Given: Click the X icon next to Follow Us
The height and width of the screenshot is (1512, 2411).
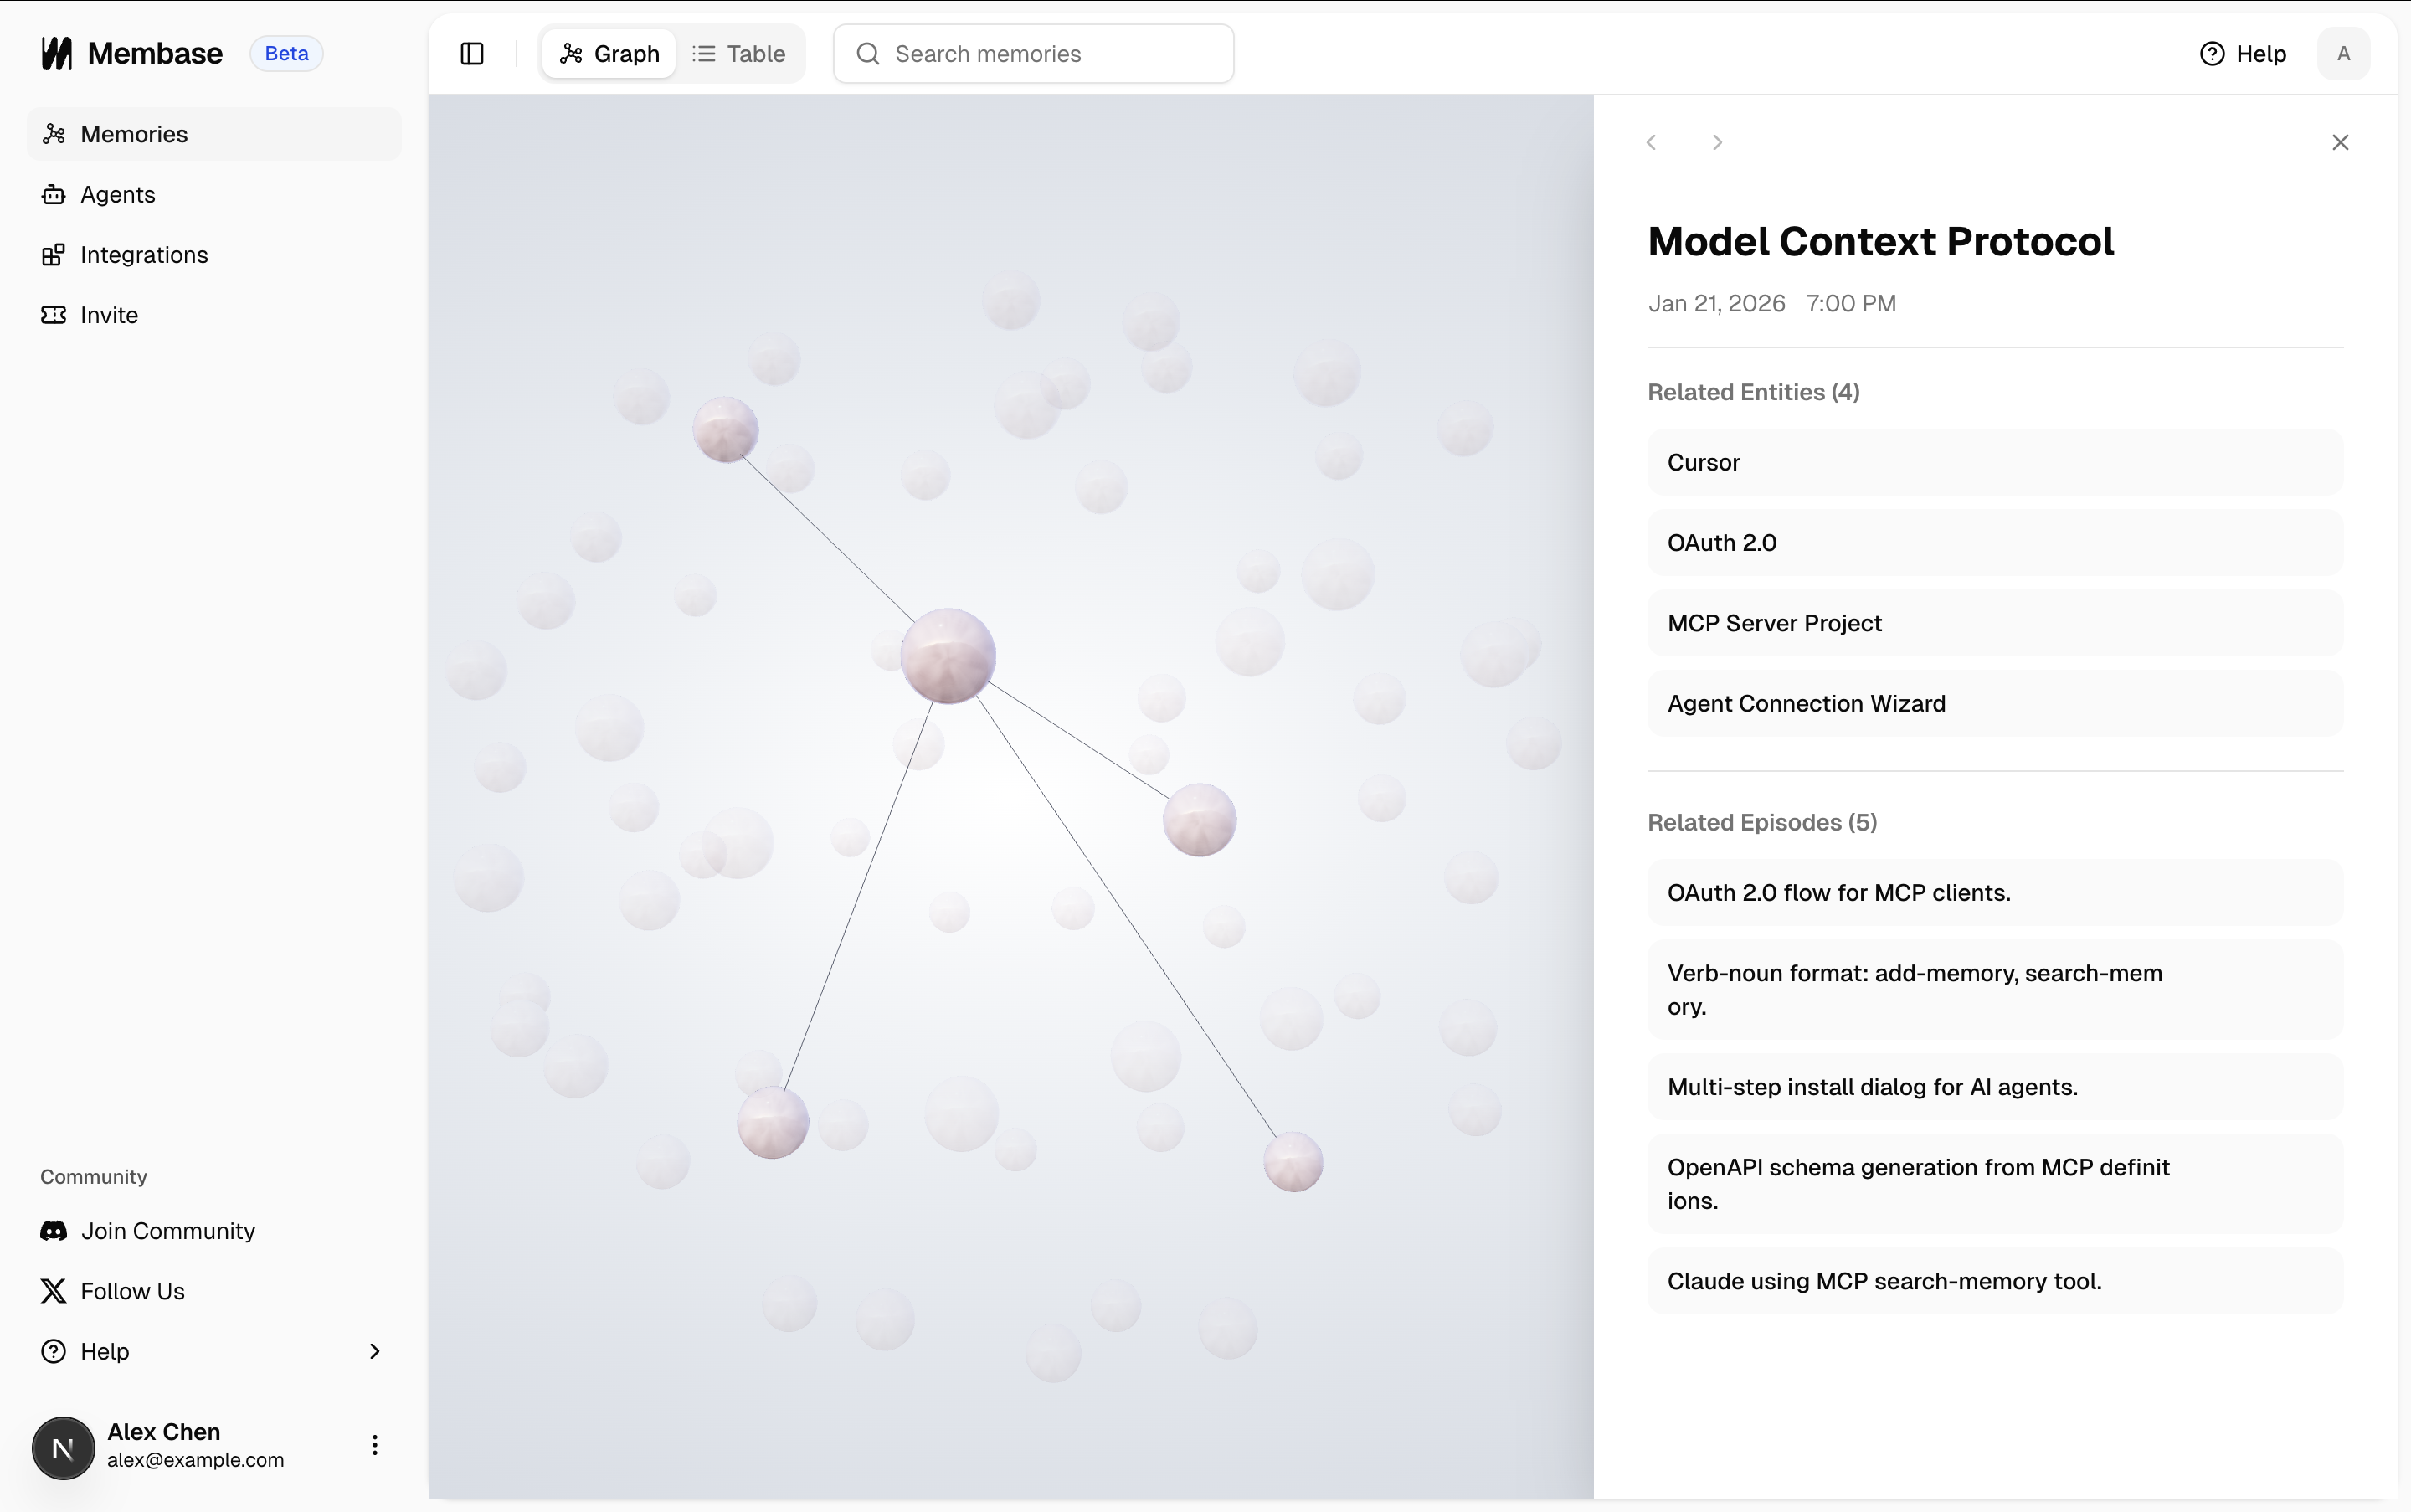Looking at the screenshot, I should (x=53, y=1291).
